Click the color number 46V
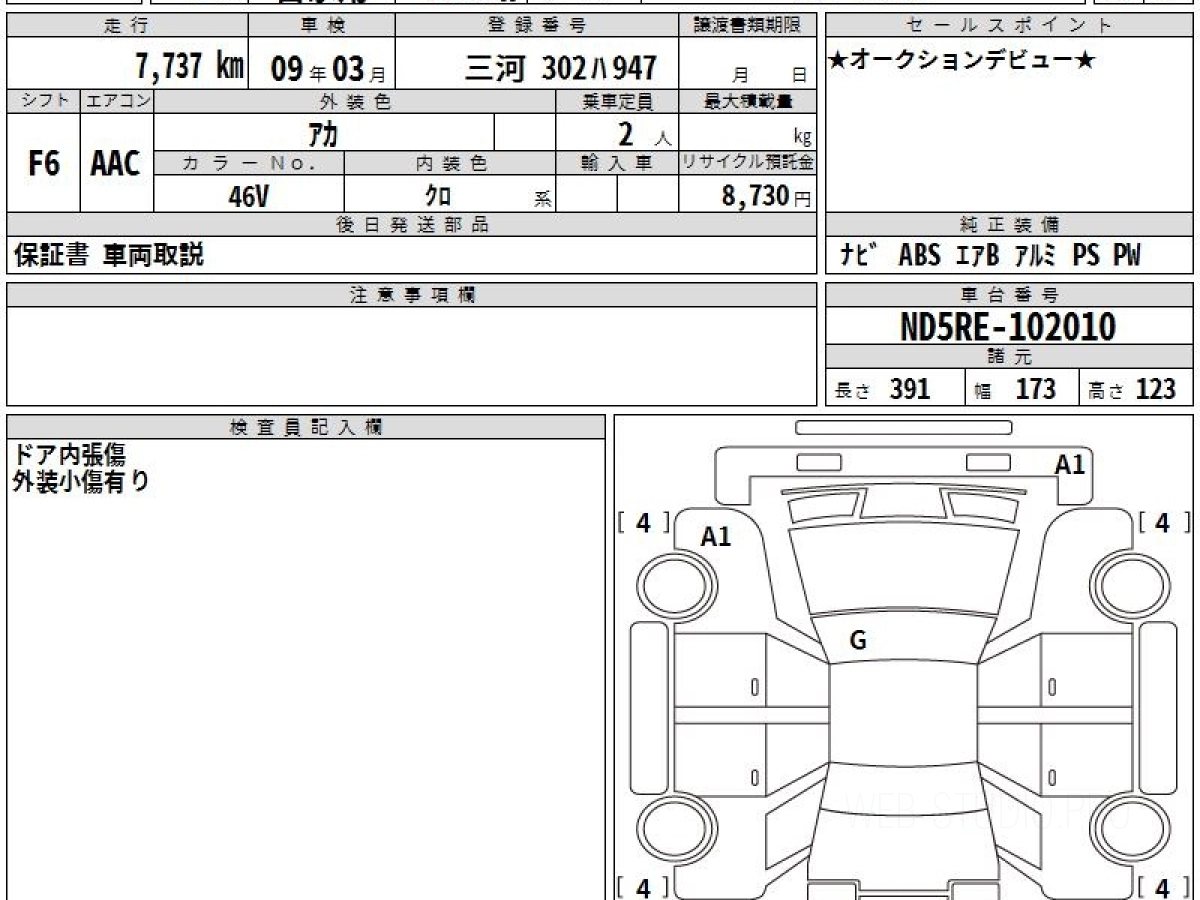This screenshot has width=1200, height=900. 248,197
